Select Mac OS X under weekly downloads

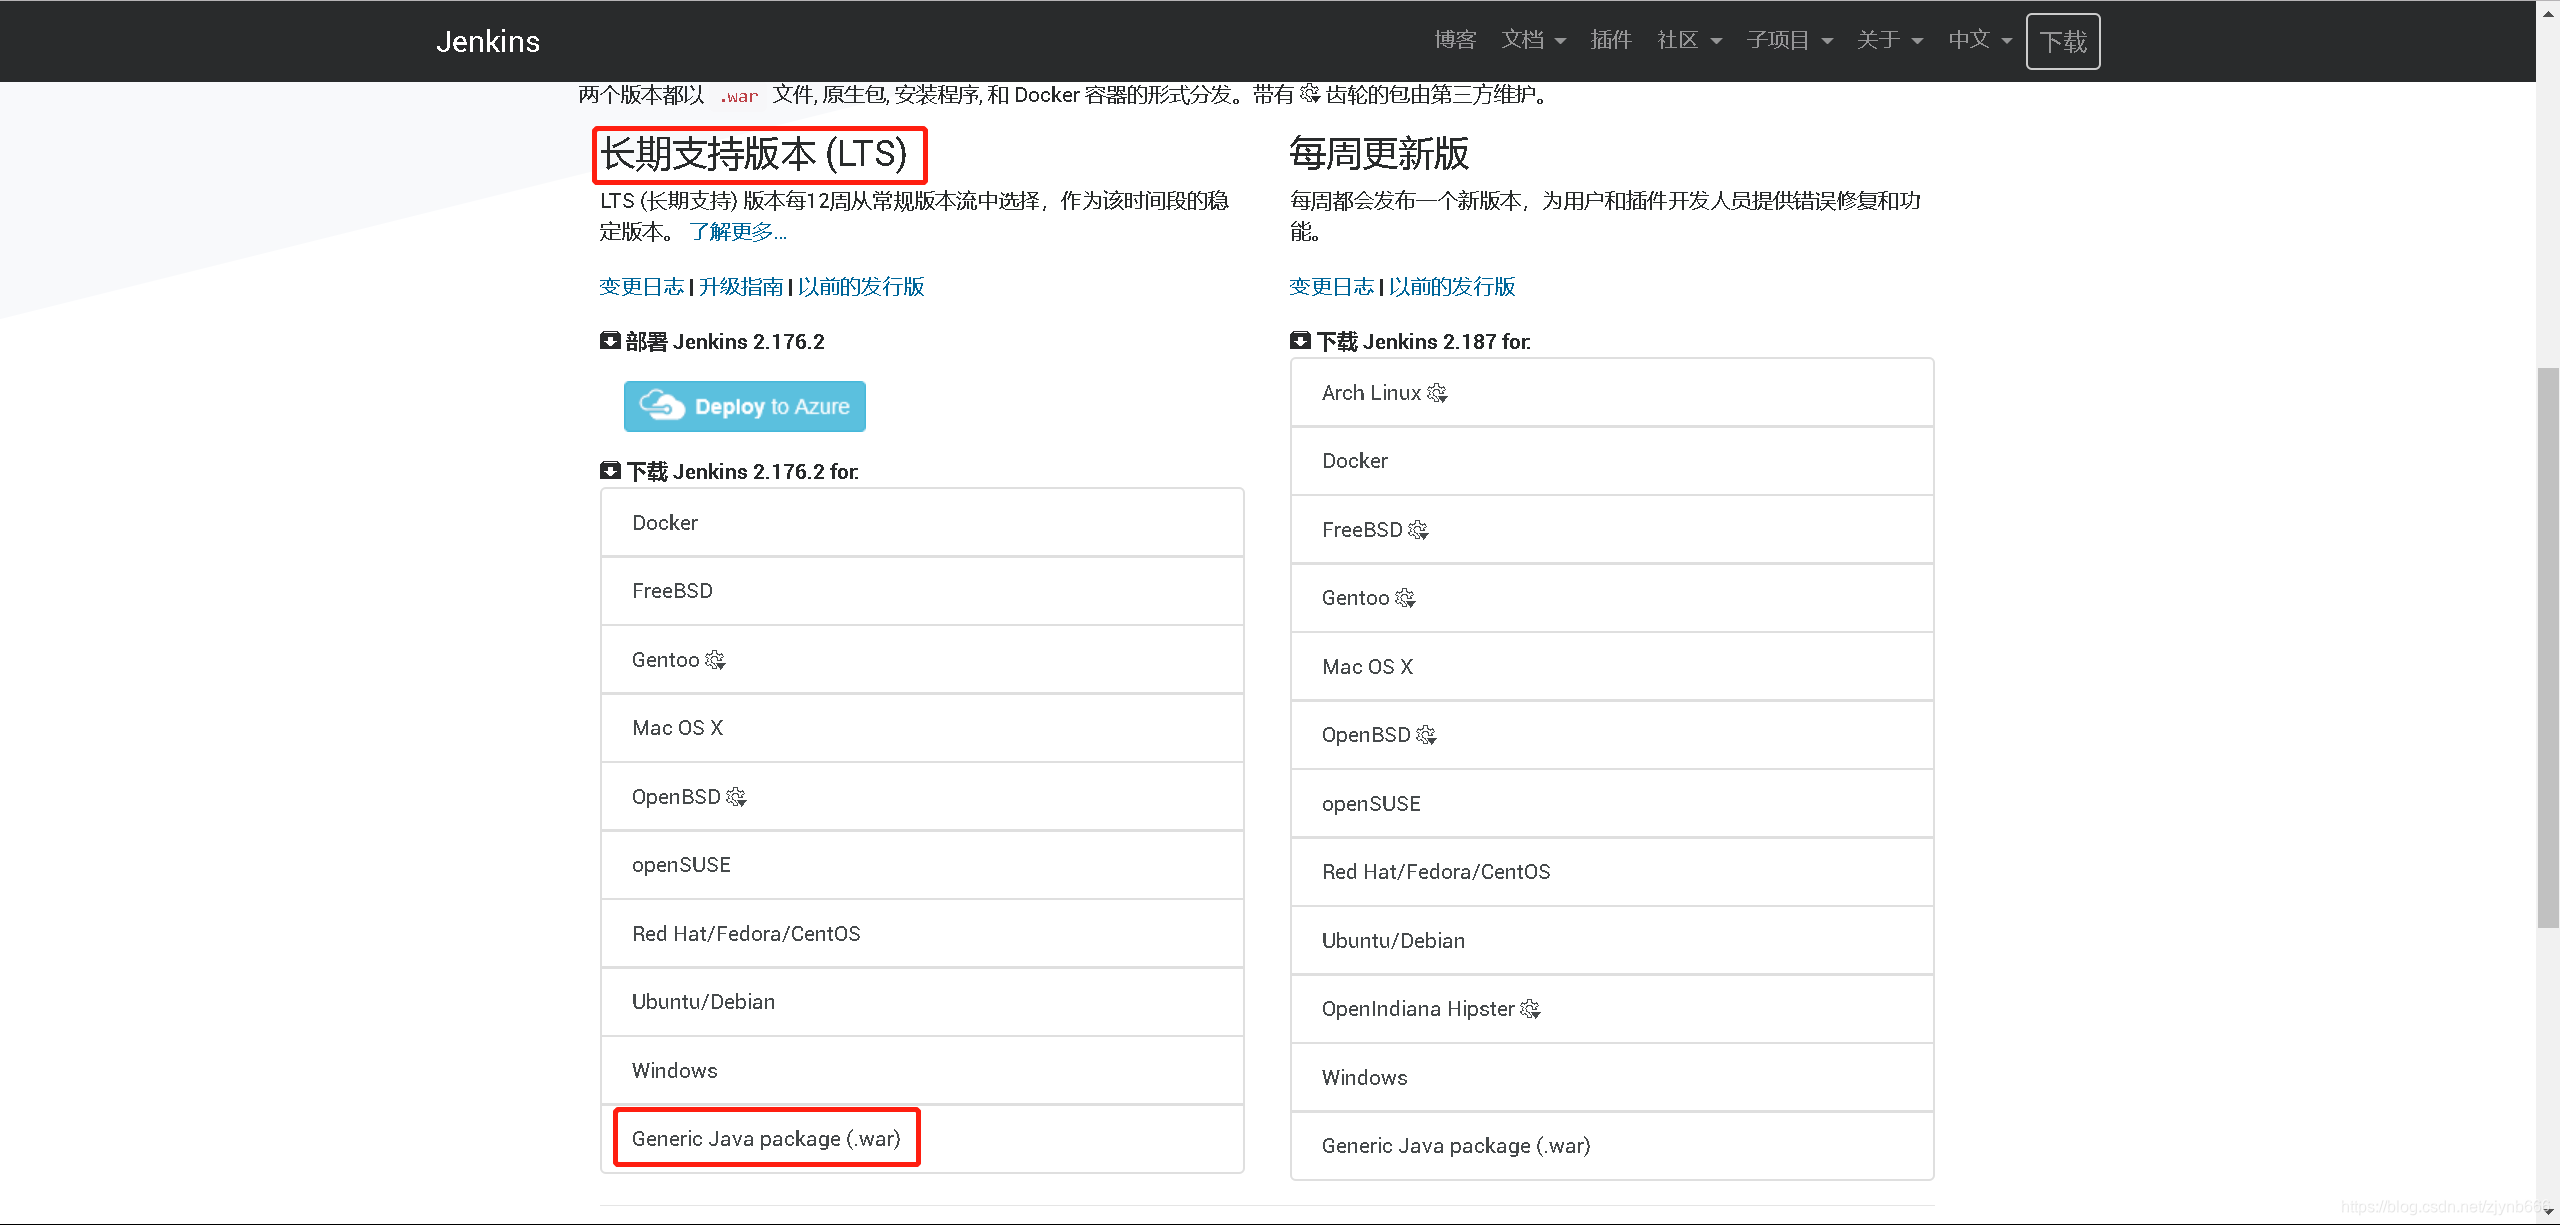click(1612, 667)
